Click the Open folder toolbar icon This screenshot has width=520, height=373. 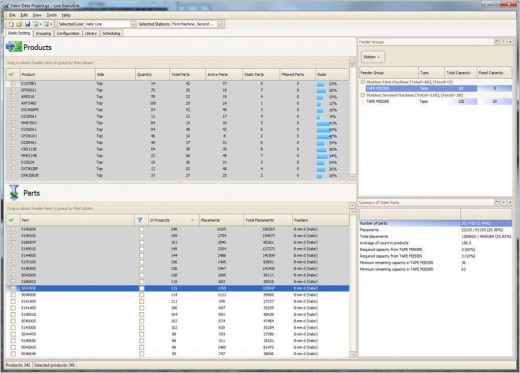tap(19, 24)
